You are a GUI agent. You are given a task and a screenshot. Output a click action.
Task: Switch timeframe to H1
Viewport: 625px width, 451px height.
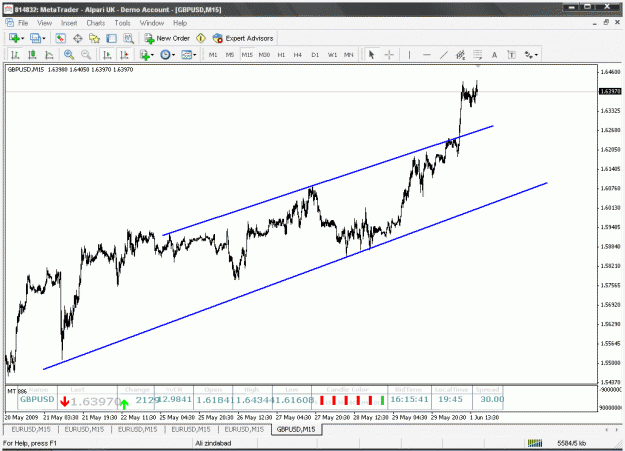pos(281,55)
